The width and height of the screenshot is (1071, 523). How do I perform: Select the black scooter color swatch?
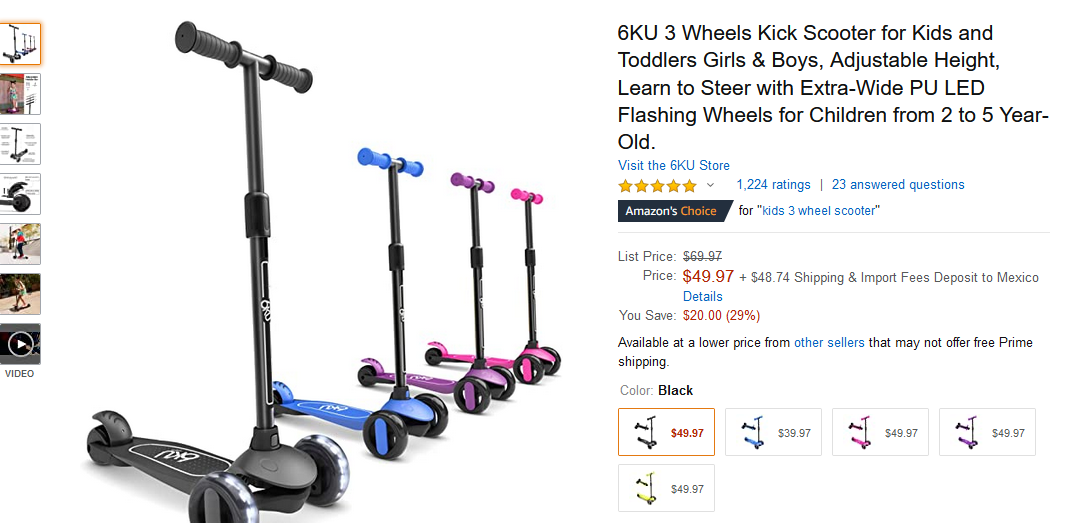coord(666,432)
